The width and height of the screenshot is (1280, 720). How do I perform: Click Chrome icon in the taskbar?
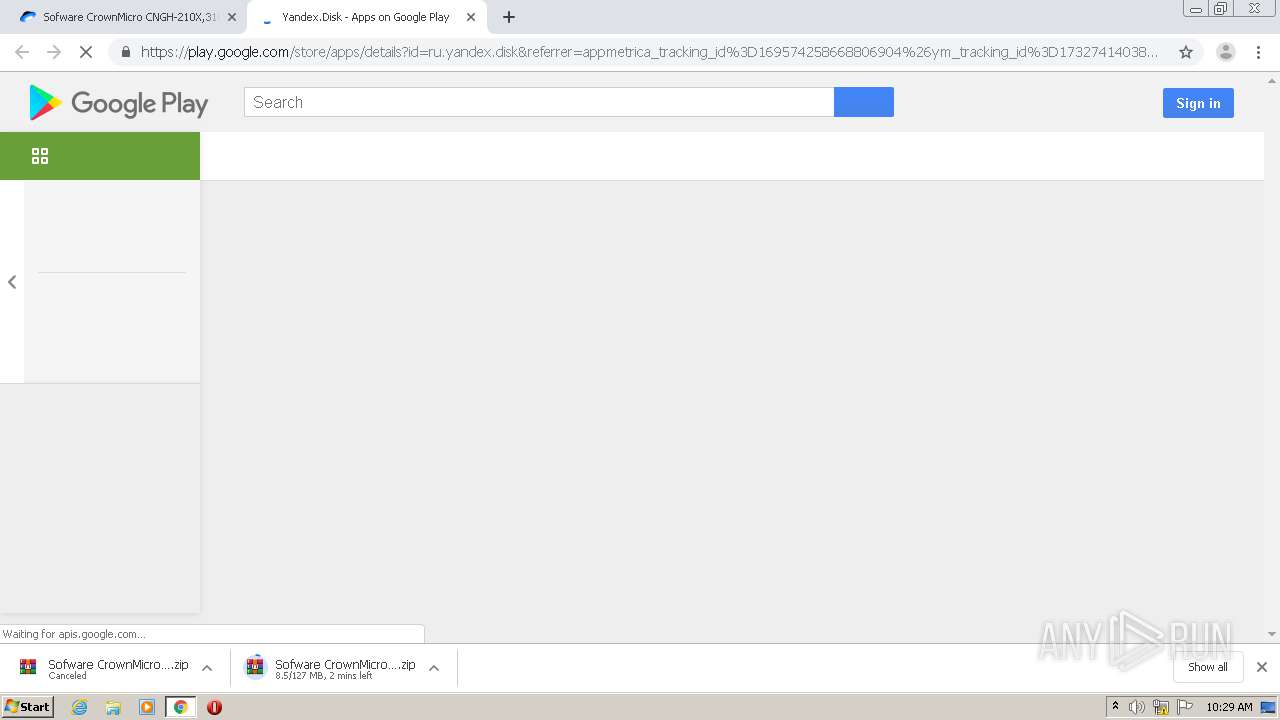click(x=181, y=707)
